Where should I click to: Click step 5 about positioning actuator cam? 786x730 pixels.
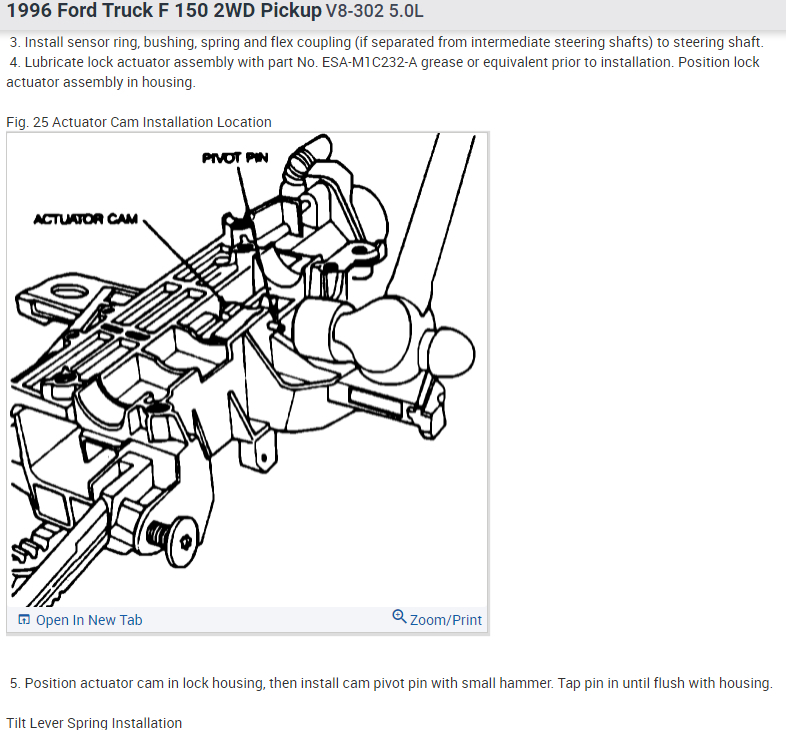click(391, 683)
